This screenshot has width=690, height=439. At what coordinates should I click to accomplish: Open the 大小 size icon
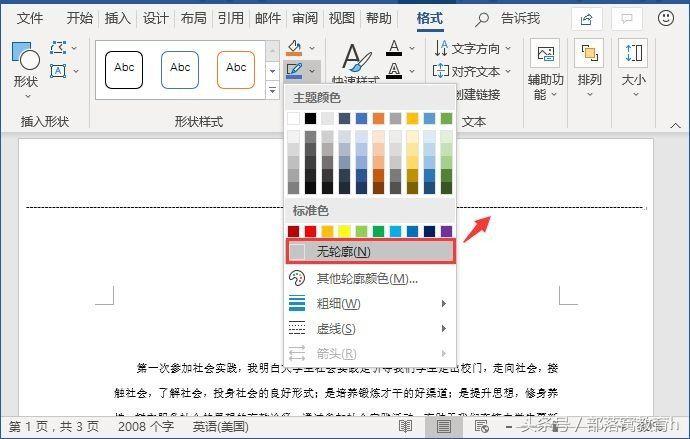click(x=633, y=53)
